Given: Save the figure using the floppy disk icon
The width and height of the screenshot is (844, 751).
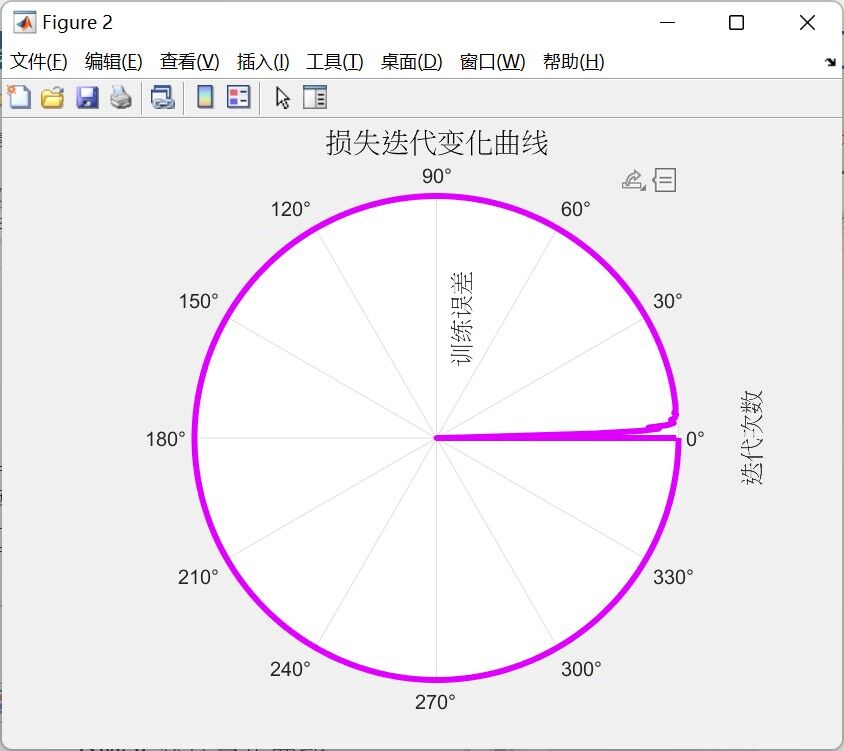Looking at the screenshot, I should [x=87, y=97].
